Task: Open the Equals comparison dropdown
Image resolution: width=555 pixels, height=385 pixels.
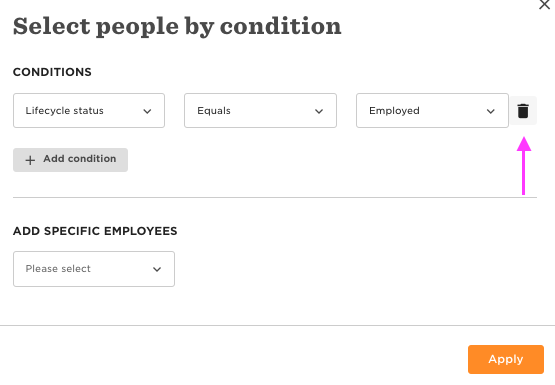Action: pos(260,110)
